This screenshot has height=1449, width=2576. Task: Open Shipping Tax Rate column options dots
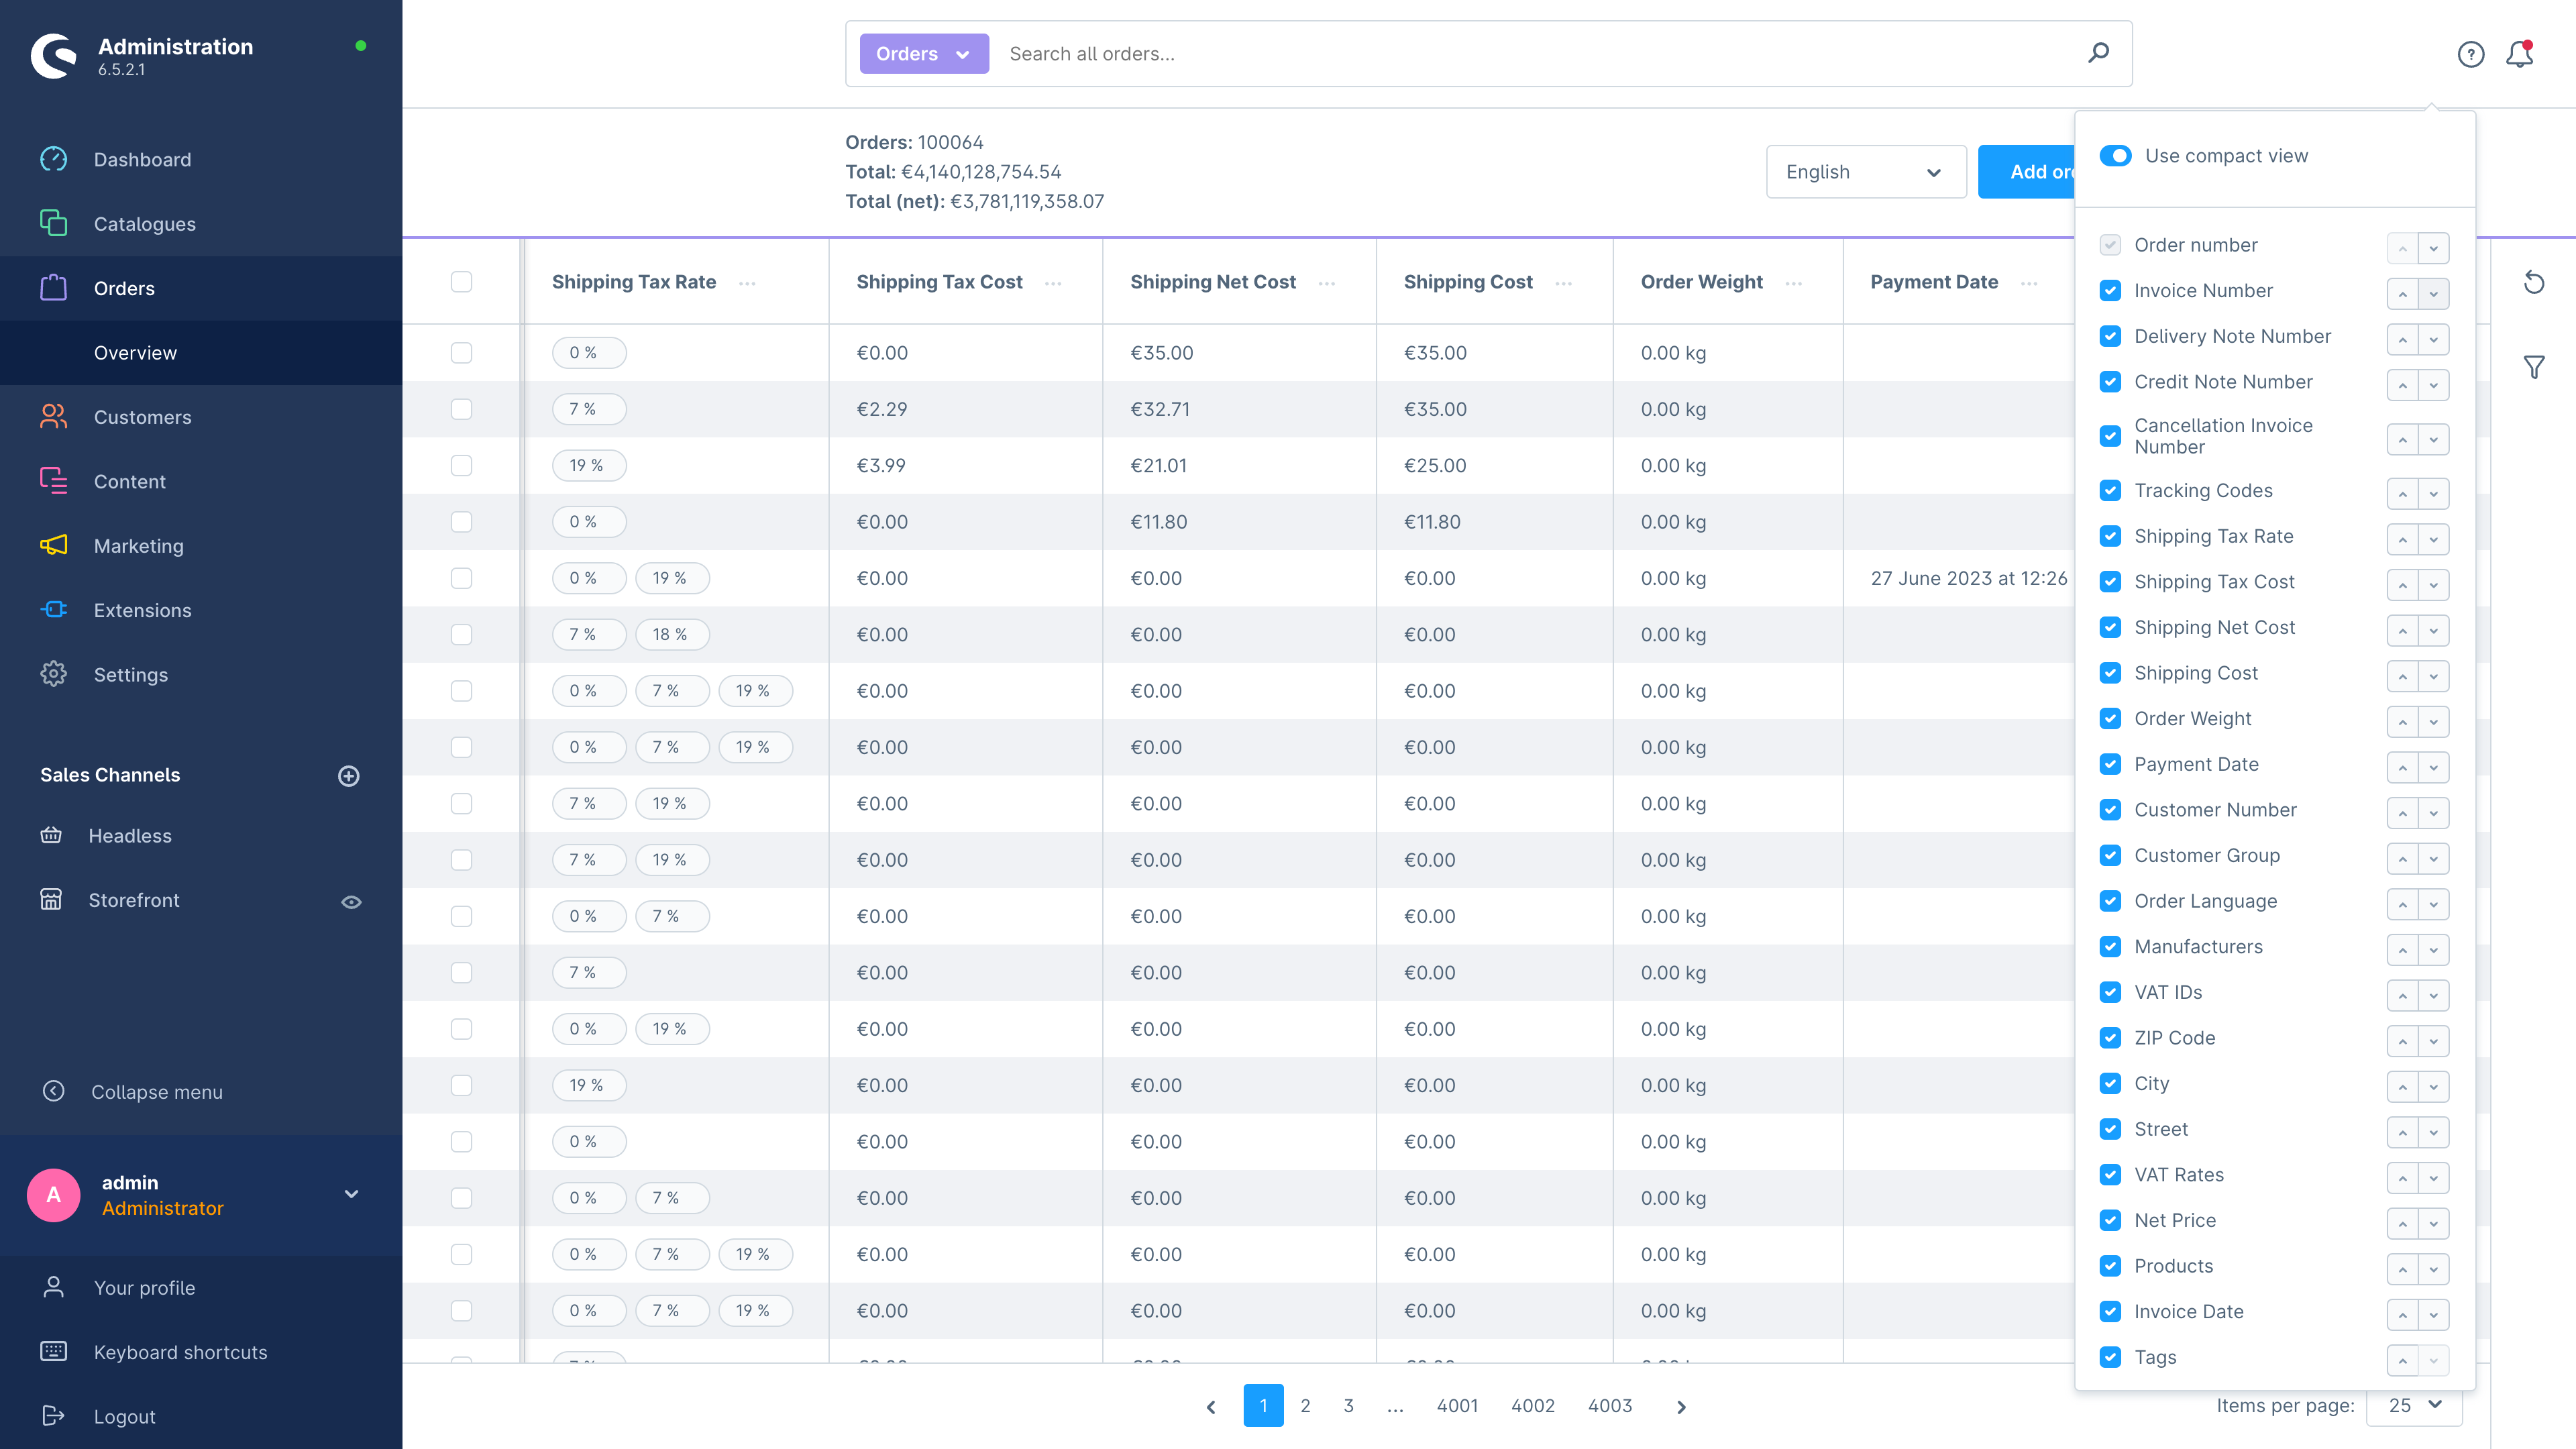[x=747, y=283]
